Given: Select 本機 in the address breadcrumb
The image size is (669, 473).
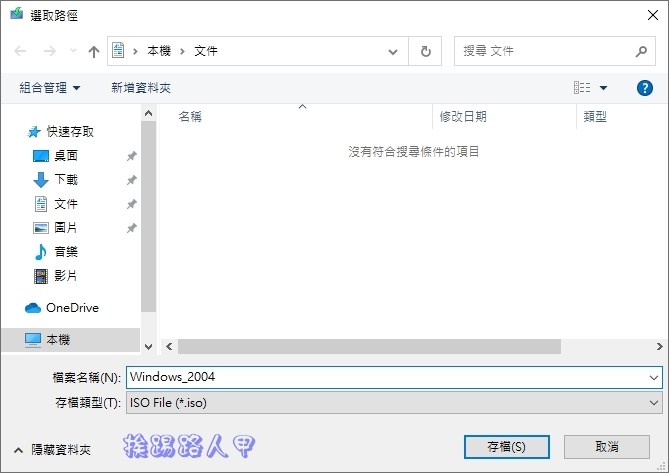Looking at the screenshot, I should pyautogui.click(x=159, y=51).
